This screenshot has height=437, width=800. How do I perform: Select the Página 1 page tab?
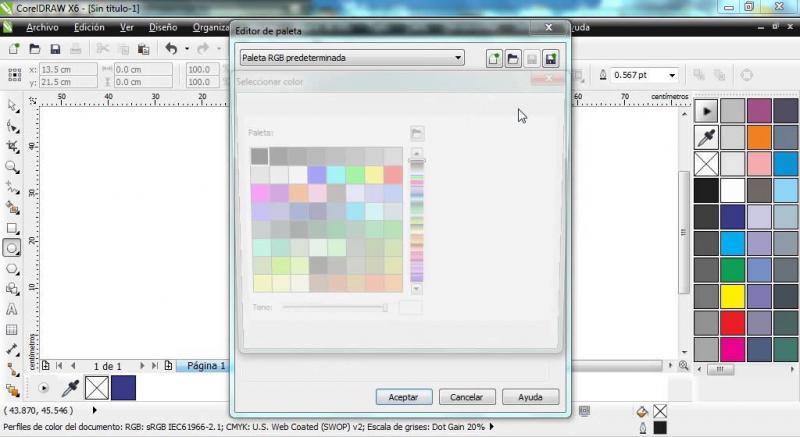206,366
